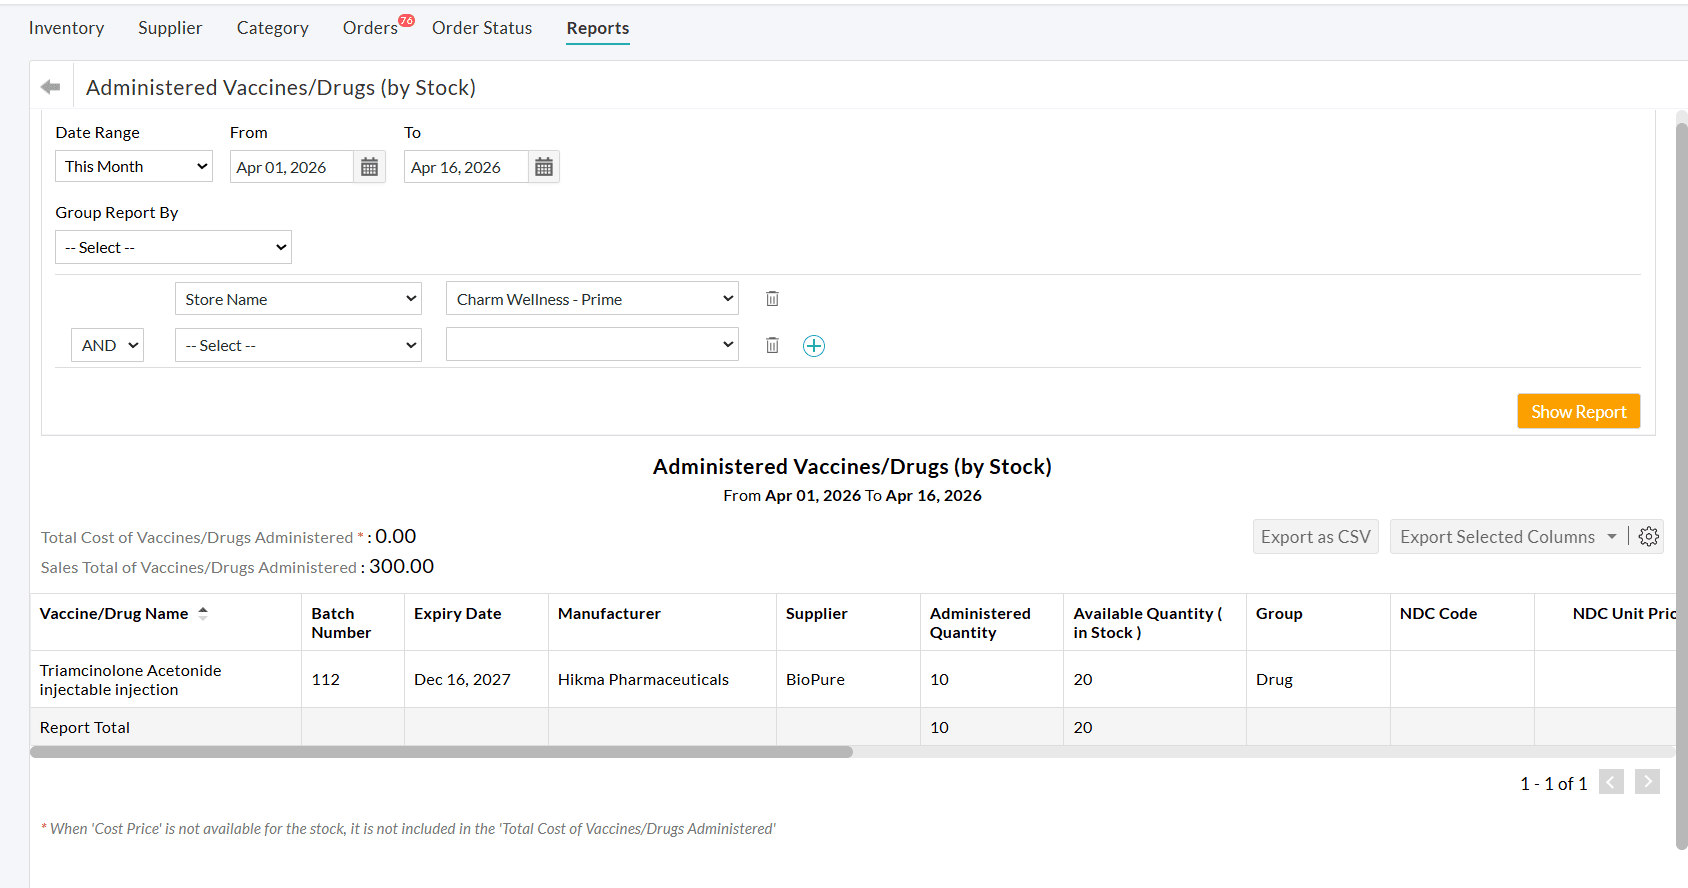Click the back arrow icon
The width and height of the screenshot is (1688, 888).
[51, 87]
